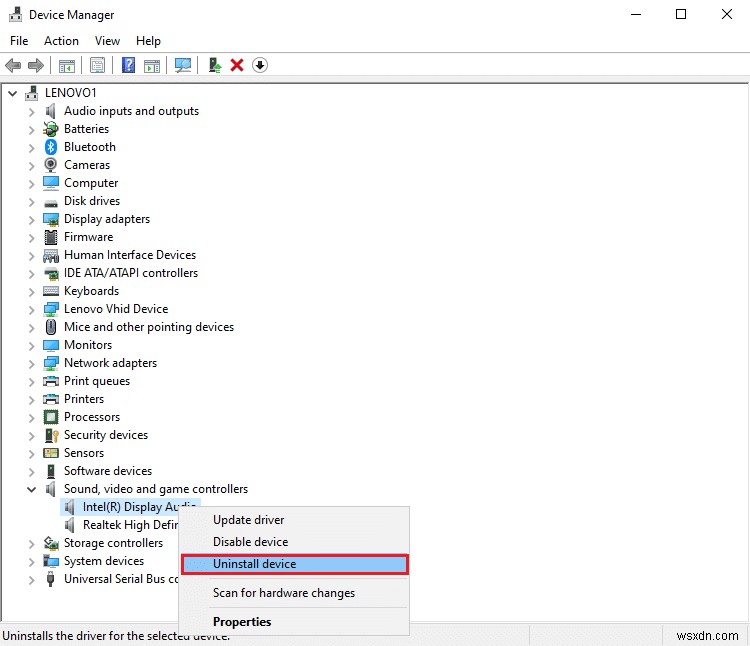Expand the Software devices category
This screenshot has width=750, height=646.
pyautogui.click(x=32, y=472)
